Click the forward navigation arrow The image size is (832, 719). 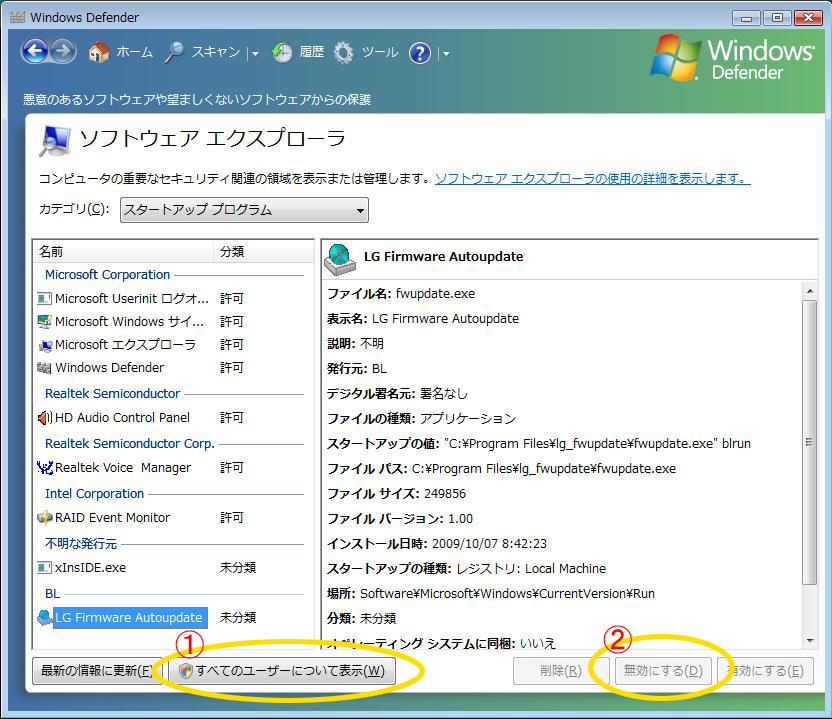63,52
